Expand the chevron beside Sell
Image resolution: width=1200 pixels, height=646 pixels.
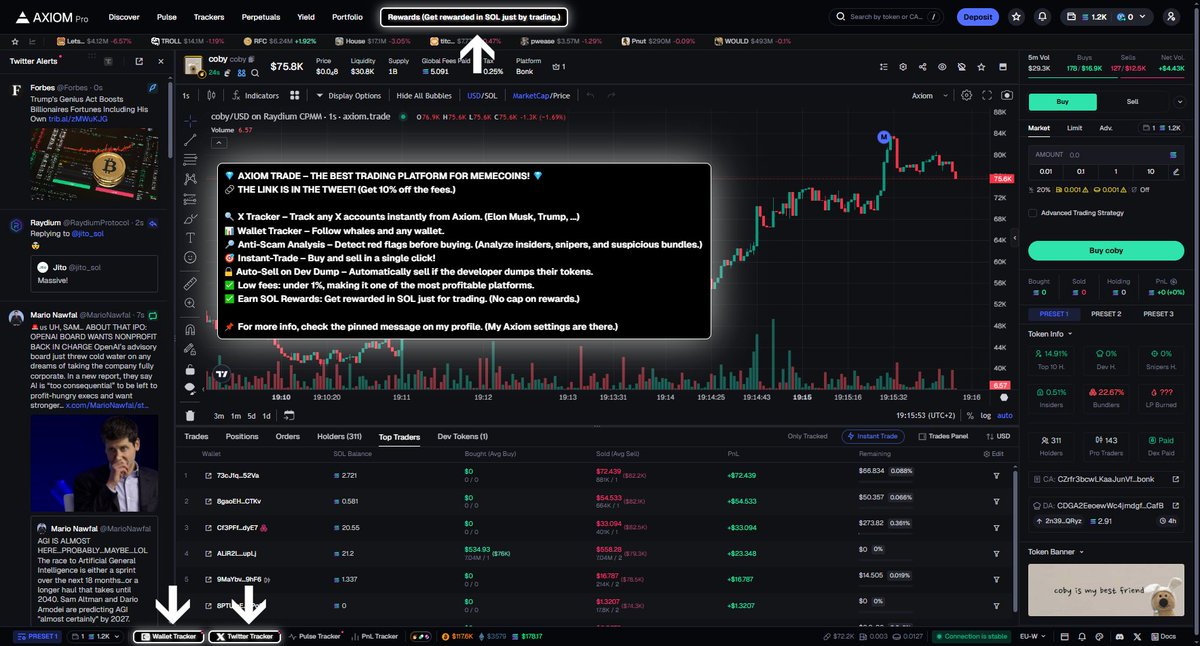1181,101
